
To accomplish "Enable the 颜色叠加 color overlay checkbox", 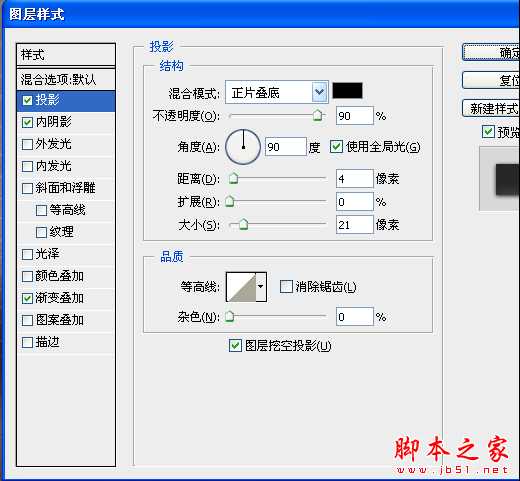I will [x=27, y=276].
